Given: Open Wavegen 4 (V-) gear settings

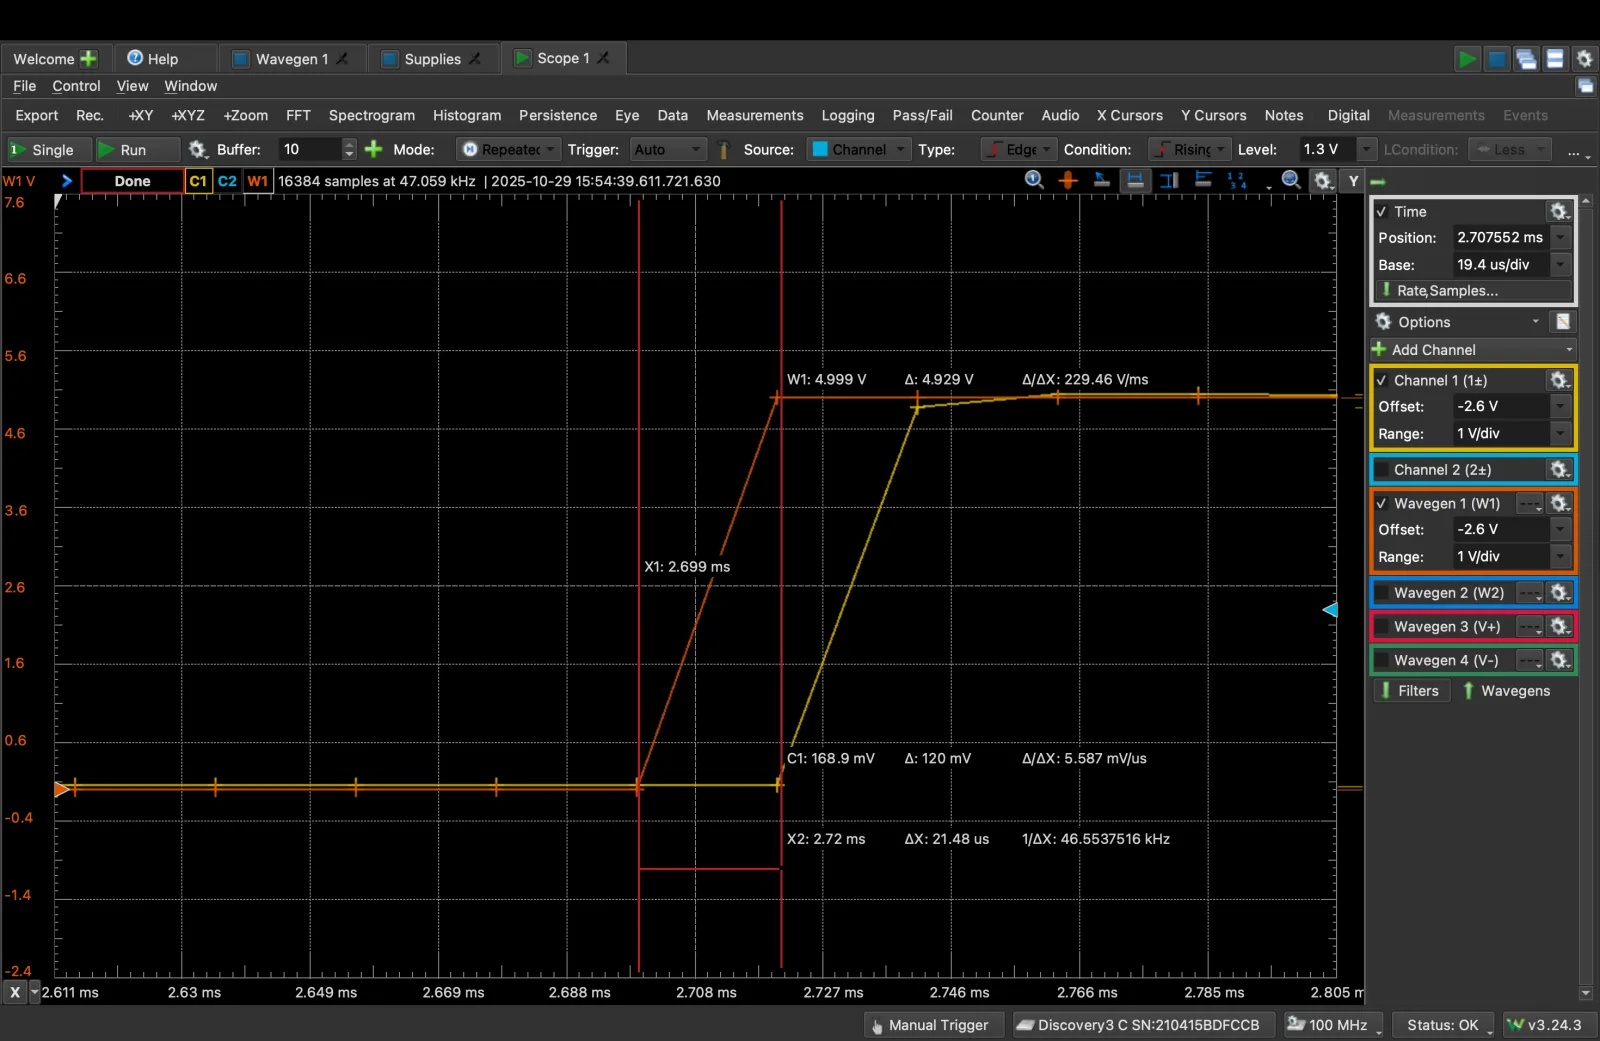Looking at the screenshot, I should tap(1559, 660).
